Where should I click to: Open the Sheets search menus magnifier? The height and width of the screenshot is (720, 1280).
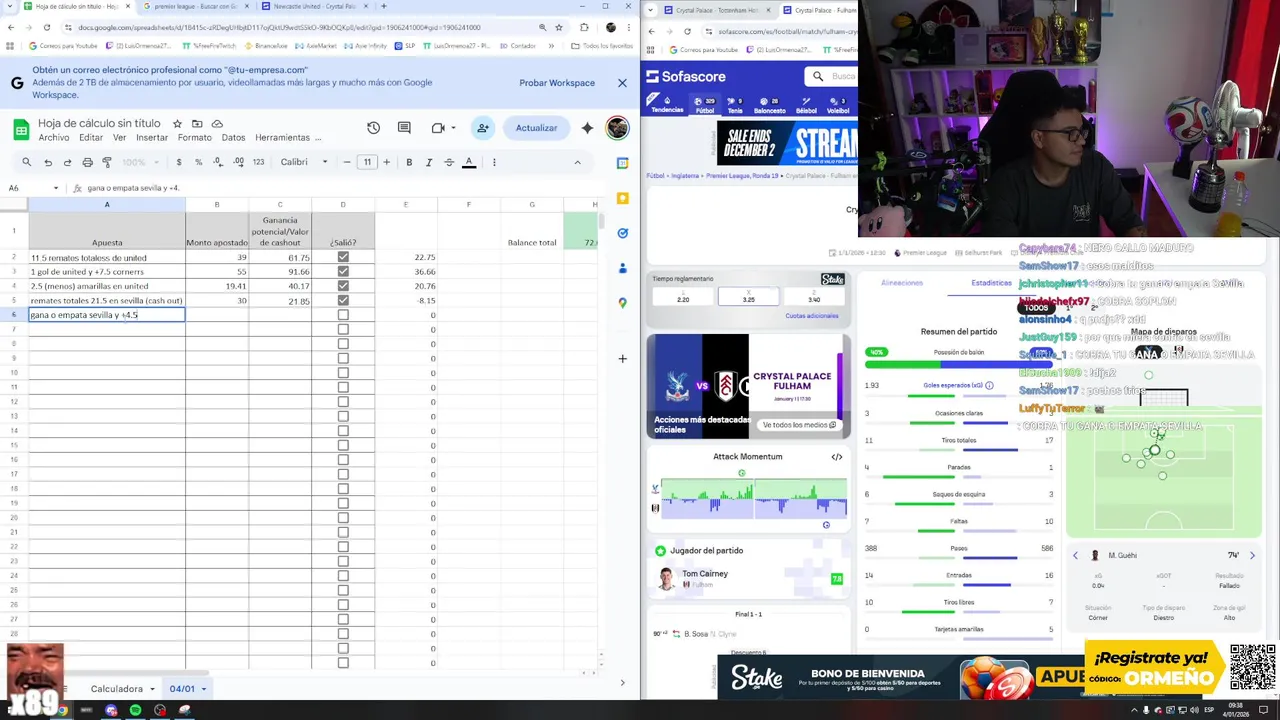point(27,162)
